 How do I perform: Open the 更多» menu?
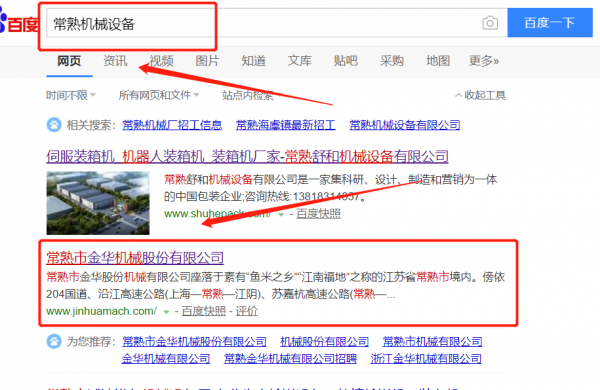point(484,60)
